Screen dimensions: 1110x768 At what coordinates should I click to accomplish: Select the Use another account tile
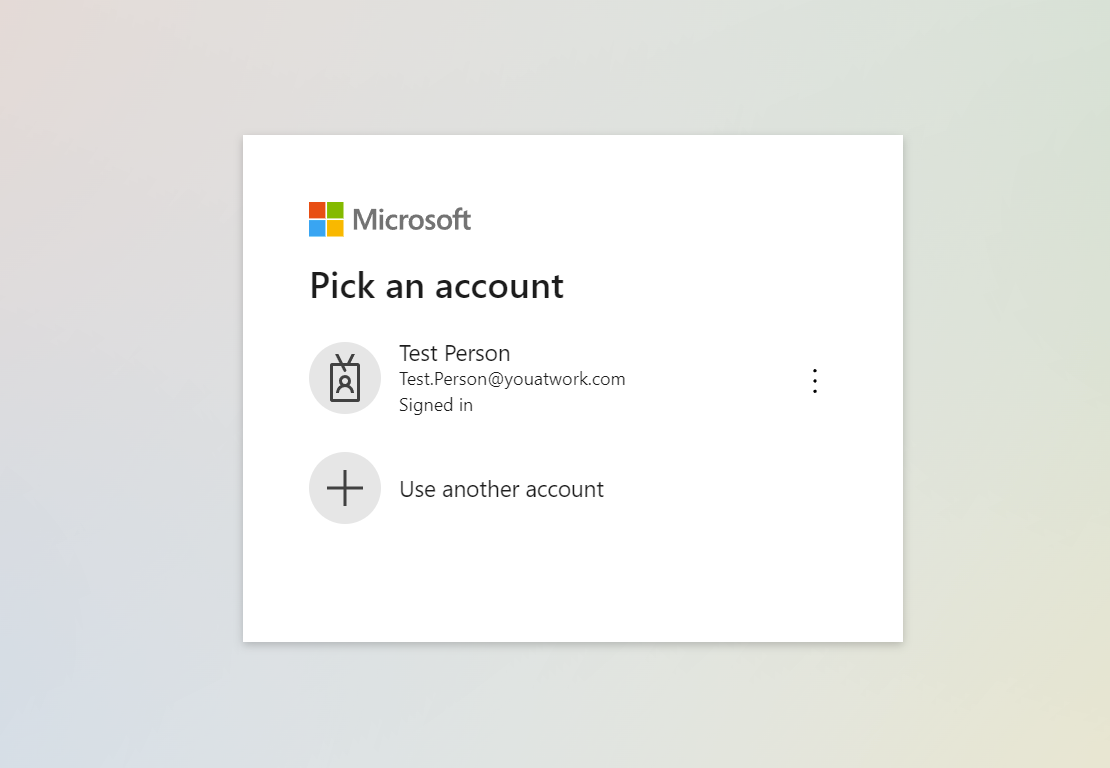click(573, 488)
